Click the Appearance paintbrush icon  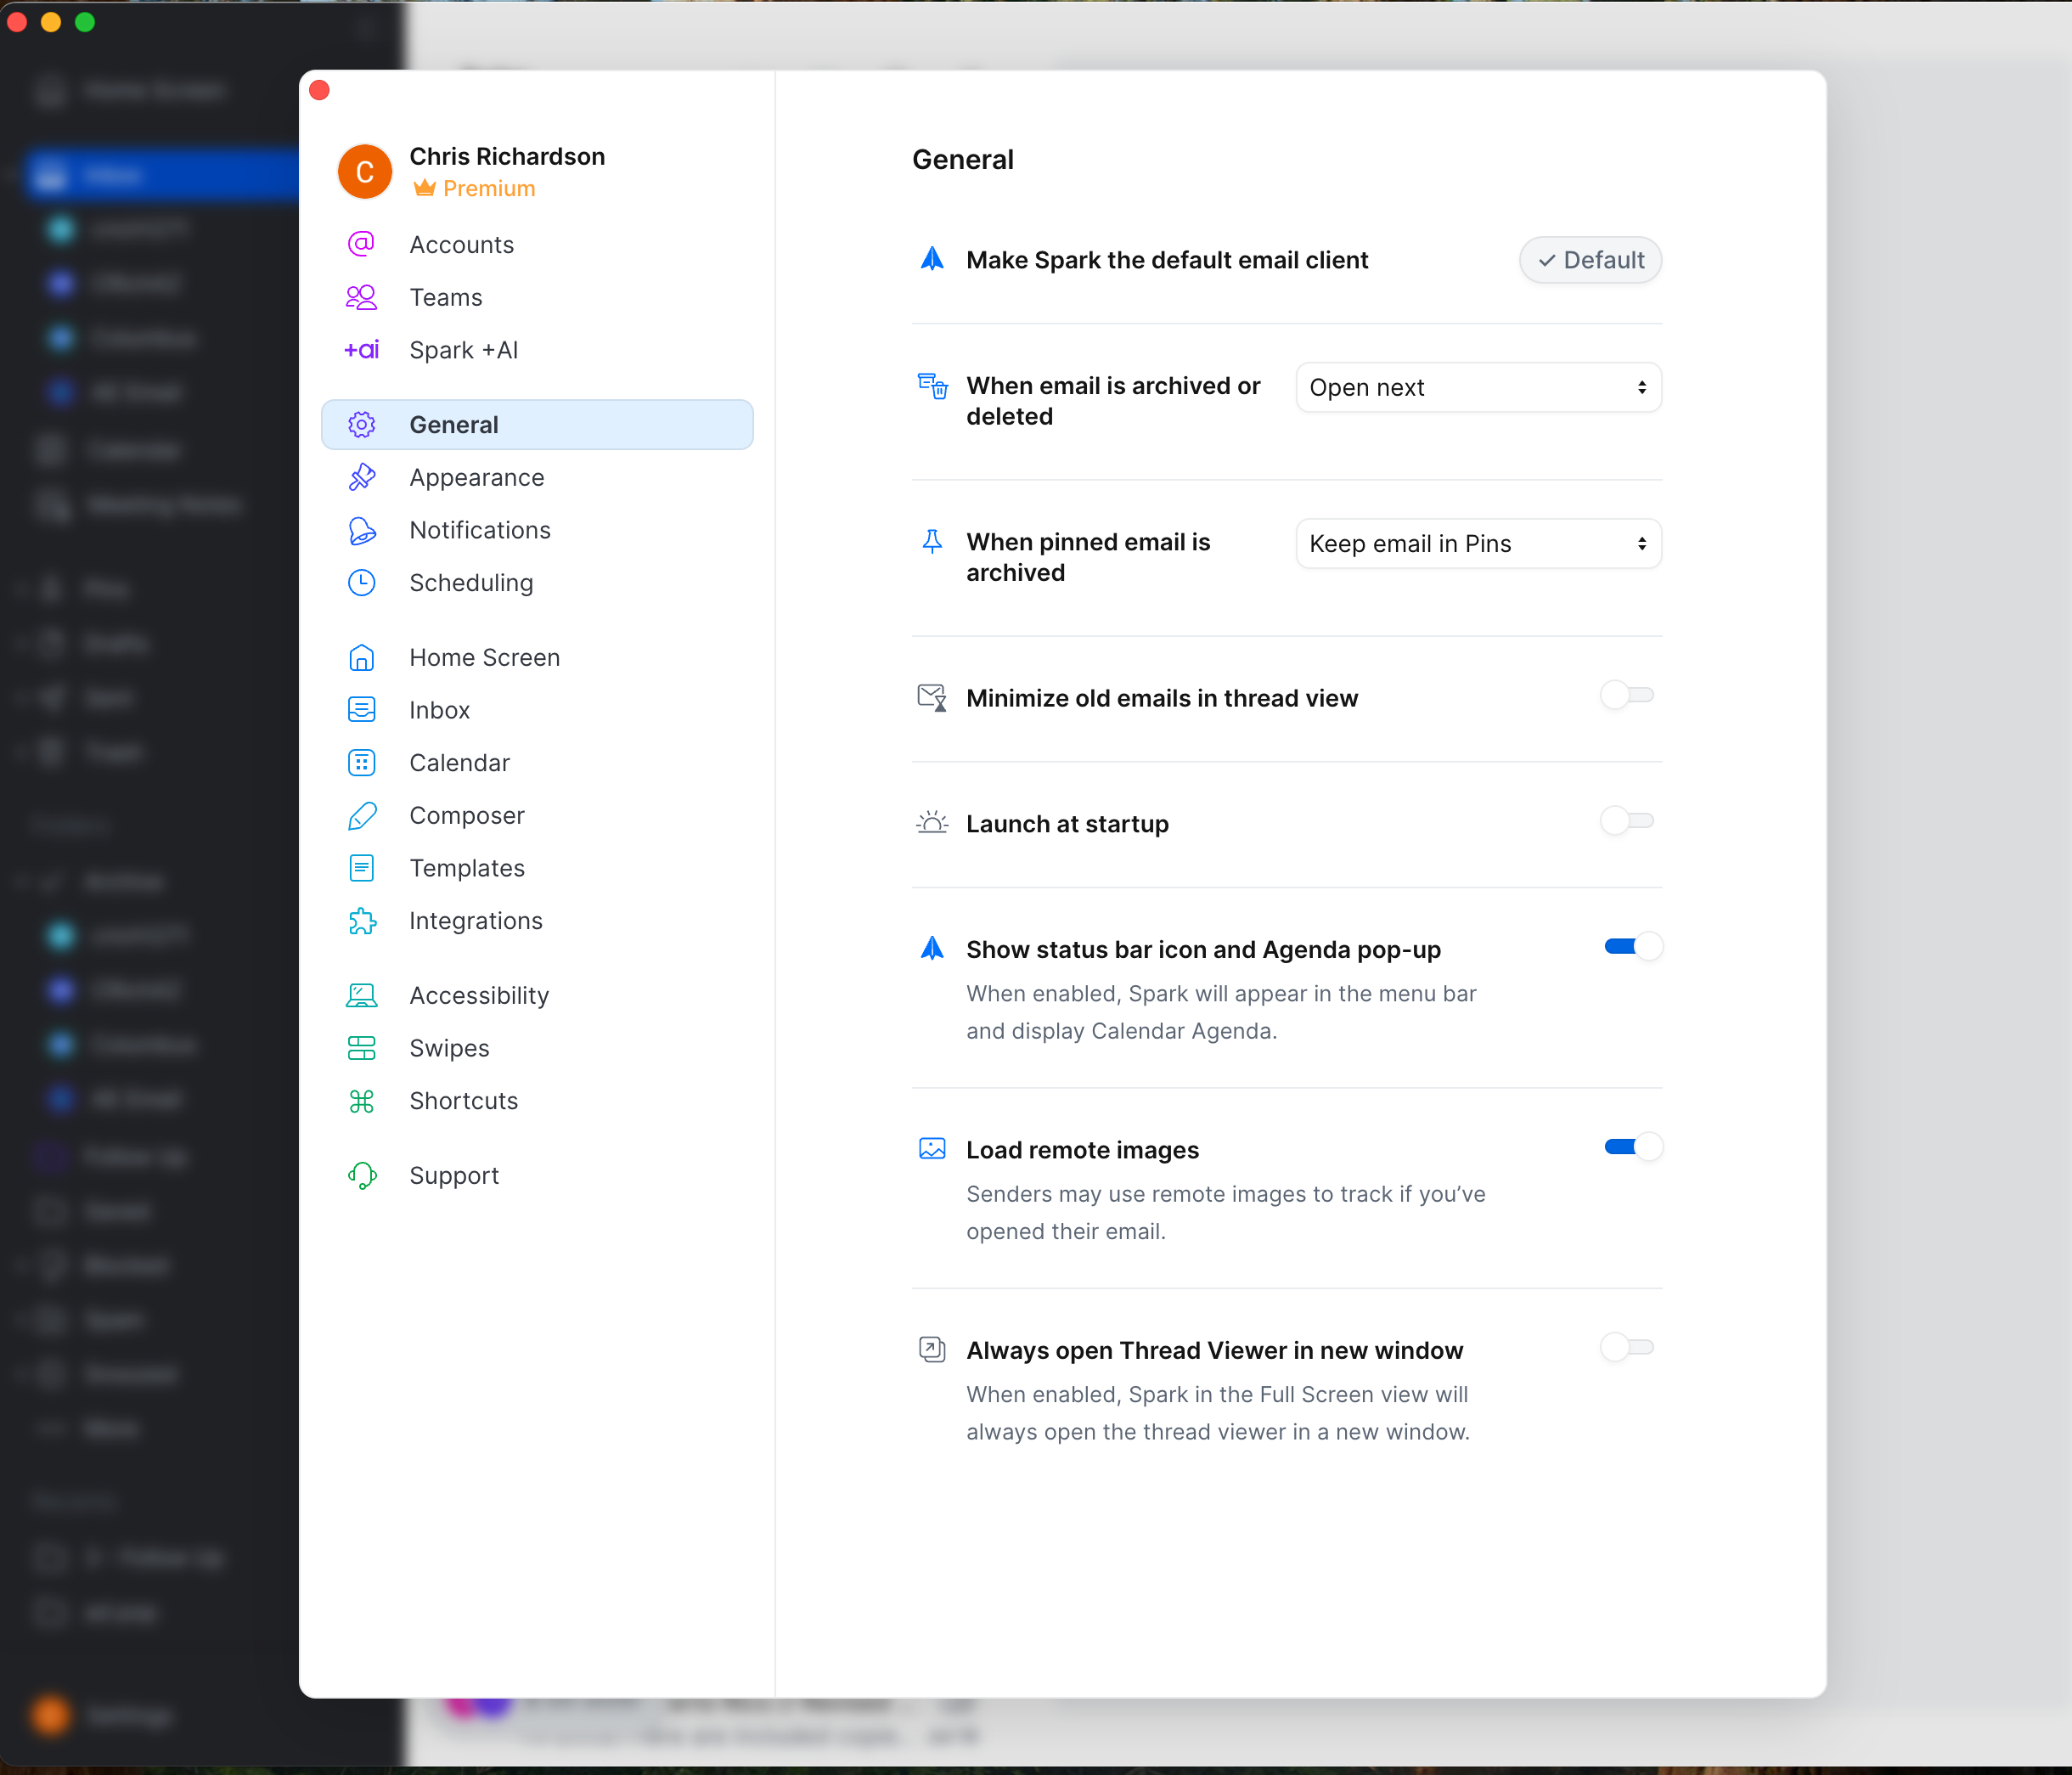tap(361, 477)
